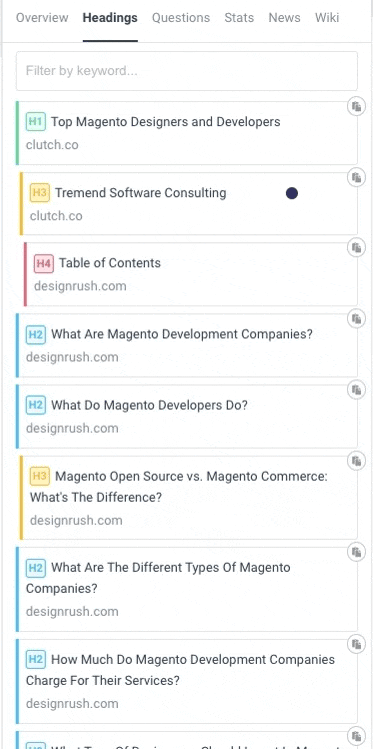This screenshot has width=373, height=749.
Task: Click the Filter by keyword field
Action: point(187,71)
